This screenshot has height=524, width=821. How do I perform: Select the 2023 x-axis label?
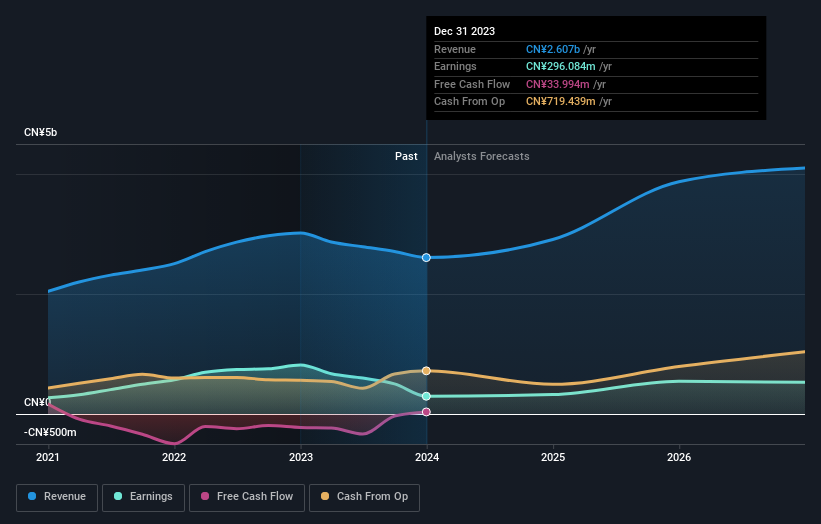tap(301, 457)
